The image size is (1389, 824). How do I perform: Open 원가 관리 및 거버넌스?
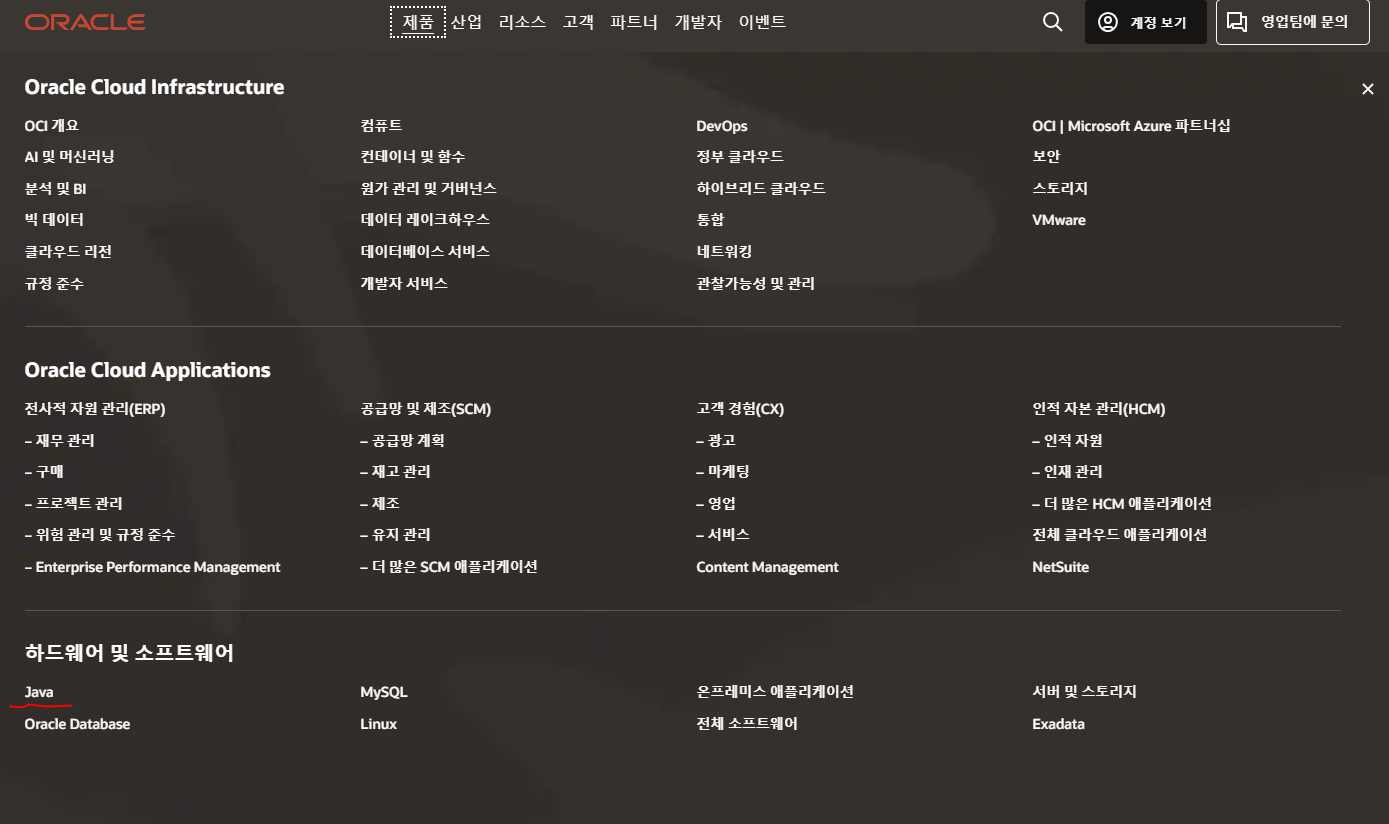(428, 188)
